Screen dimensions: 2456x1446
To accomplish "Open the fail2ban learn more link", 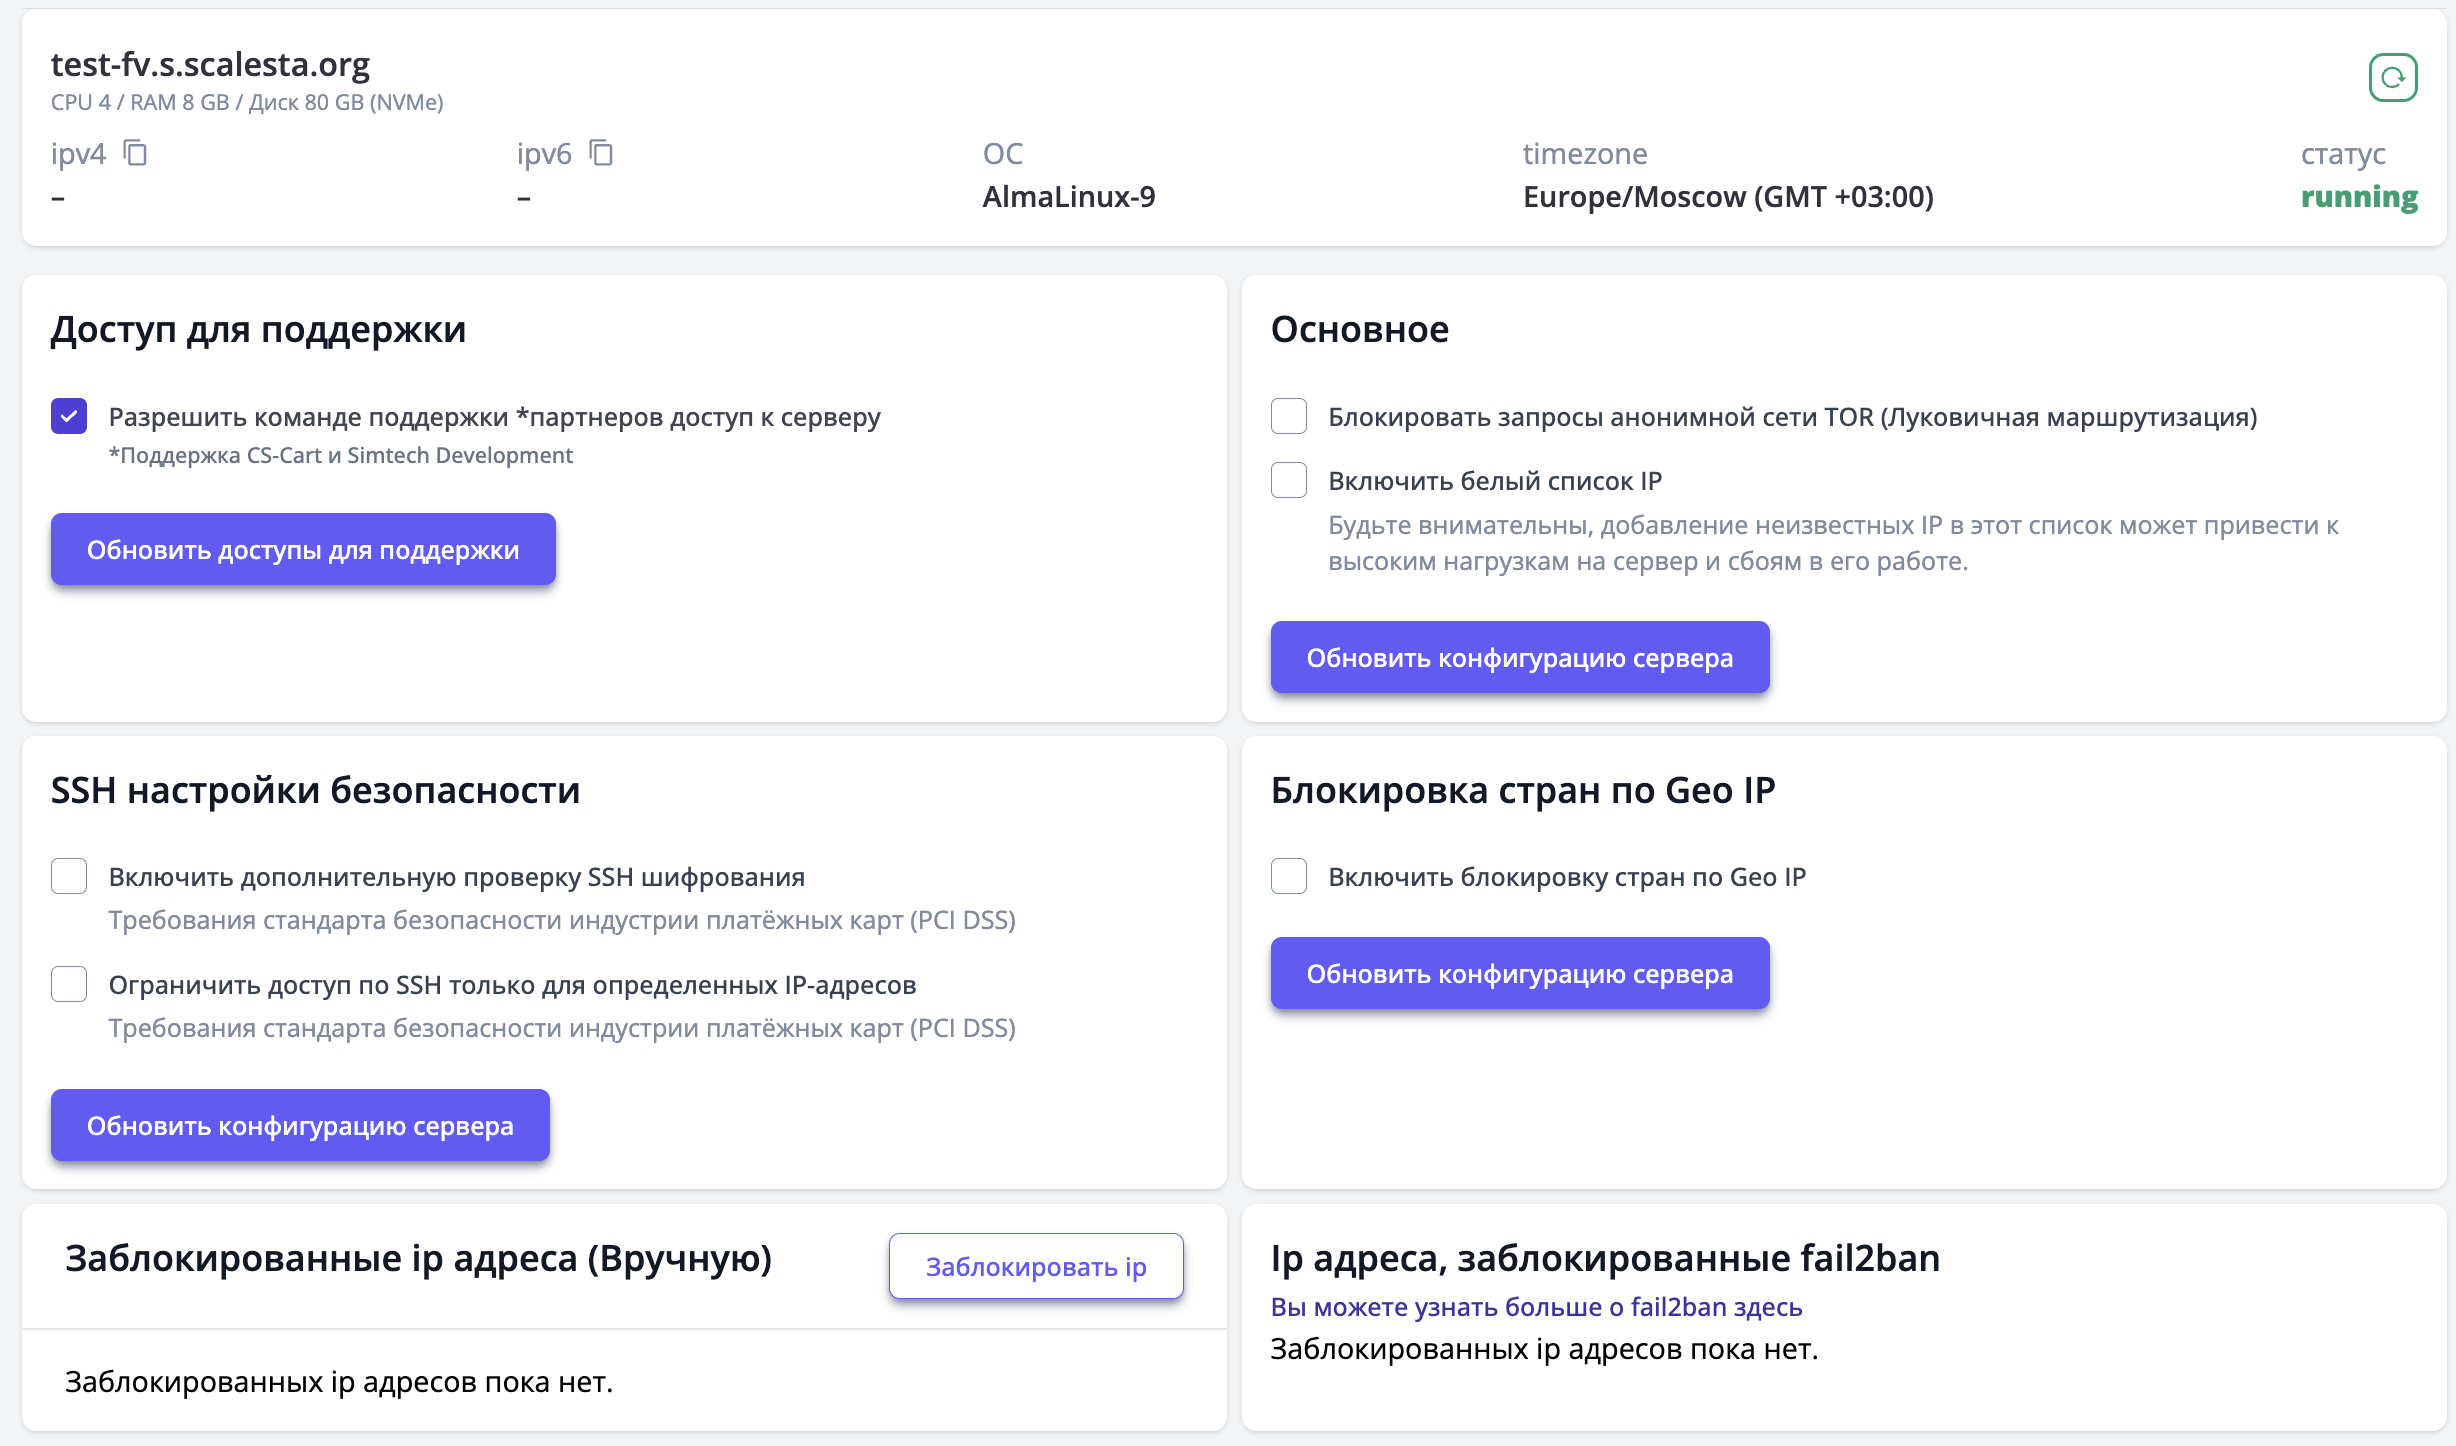I will (1535, 1307).
